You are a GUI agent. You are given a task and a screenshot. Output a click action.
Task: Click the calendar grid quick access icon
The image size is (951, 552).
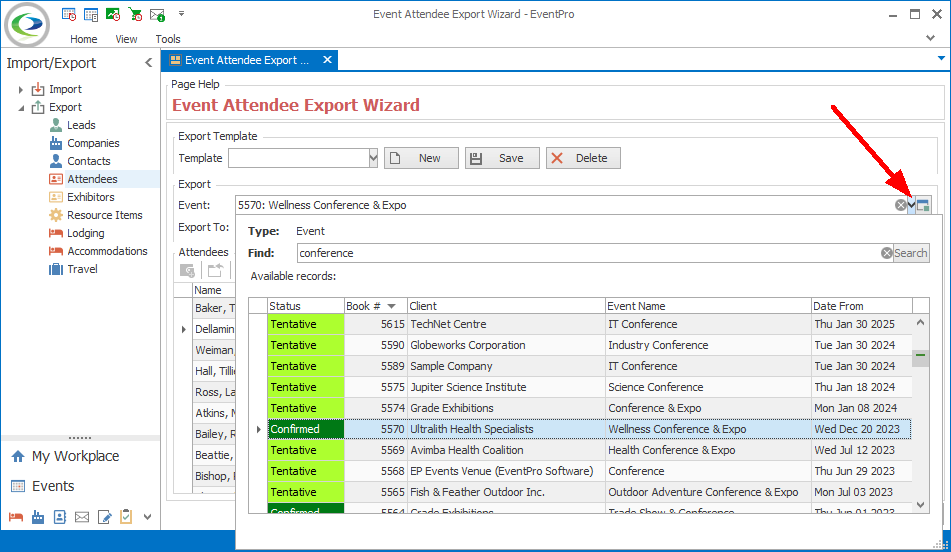(91, 14)
